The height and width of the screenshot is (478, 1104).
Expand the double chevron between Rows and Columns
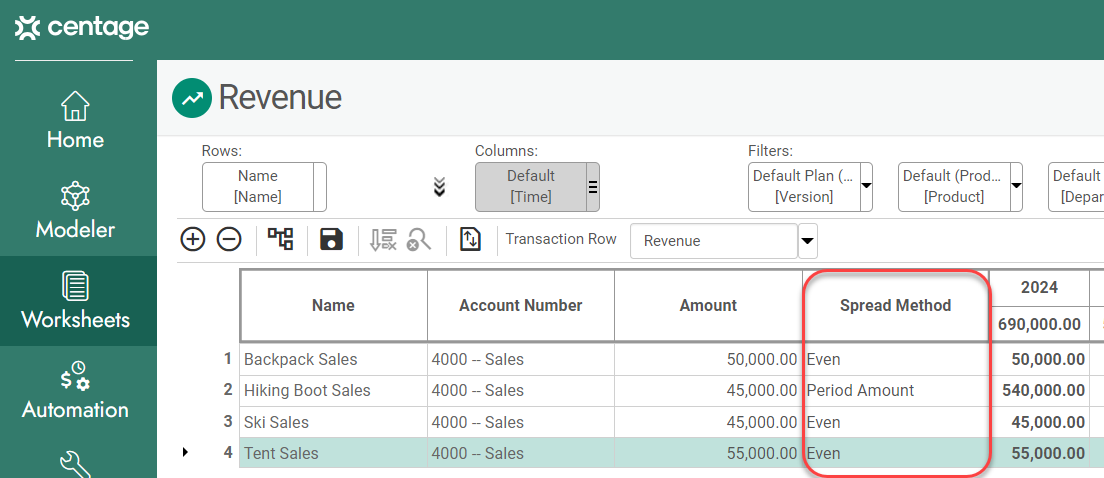[439, 187]
